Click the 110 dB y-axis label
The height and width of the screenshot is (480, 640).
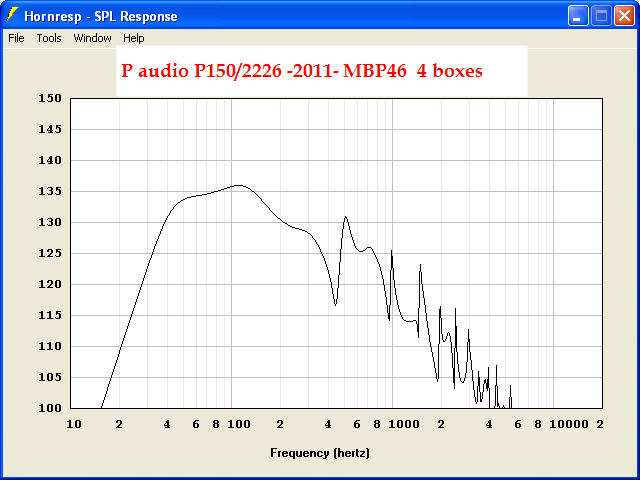coord(50,347)
